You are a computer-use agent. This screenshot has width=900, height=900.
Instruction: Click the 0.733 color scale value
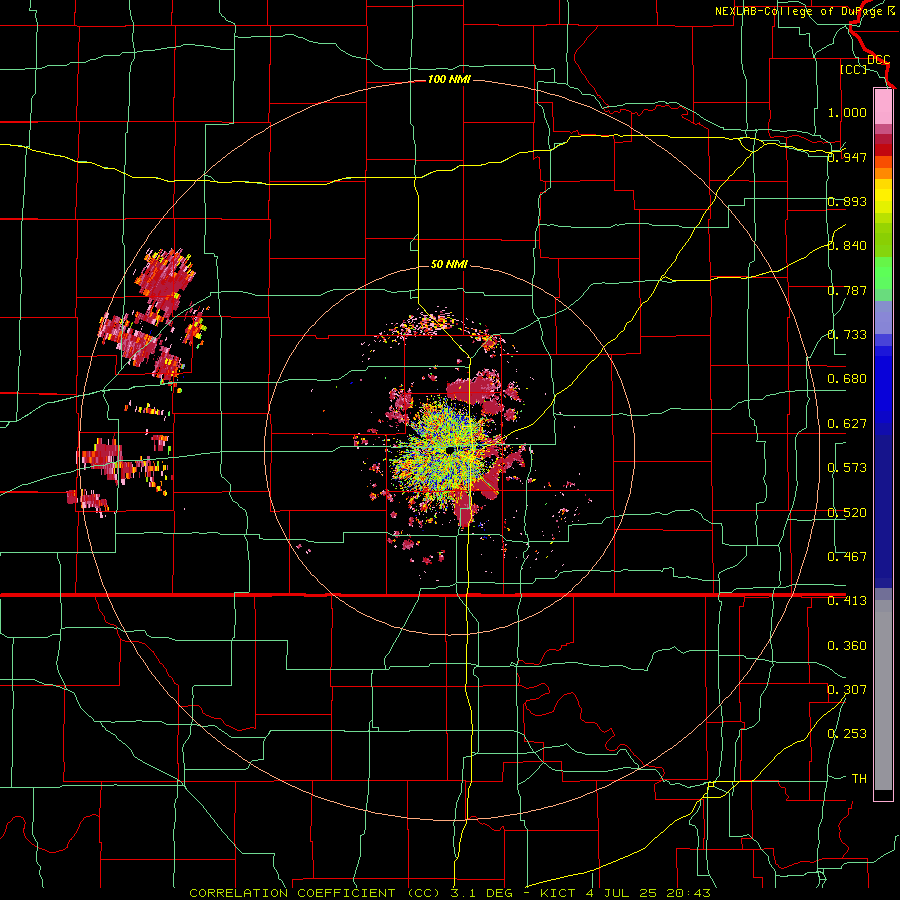click(847, 335)
